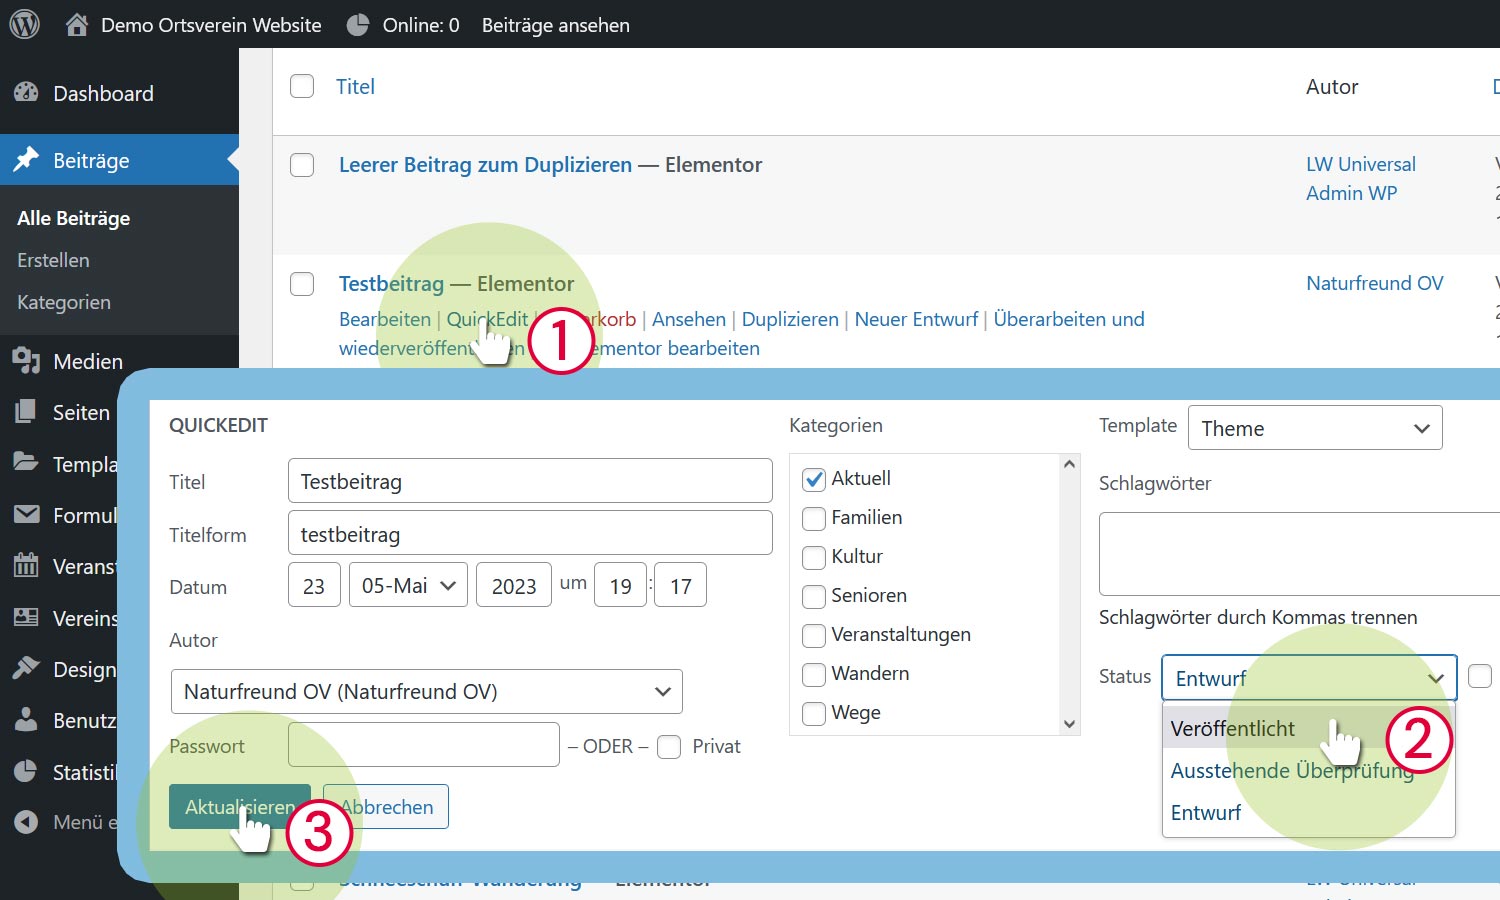The height and width of the screenshot is (900, 1500).
Task: Check the Senioren category
Action: tap(814, 596)
